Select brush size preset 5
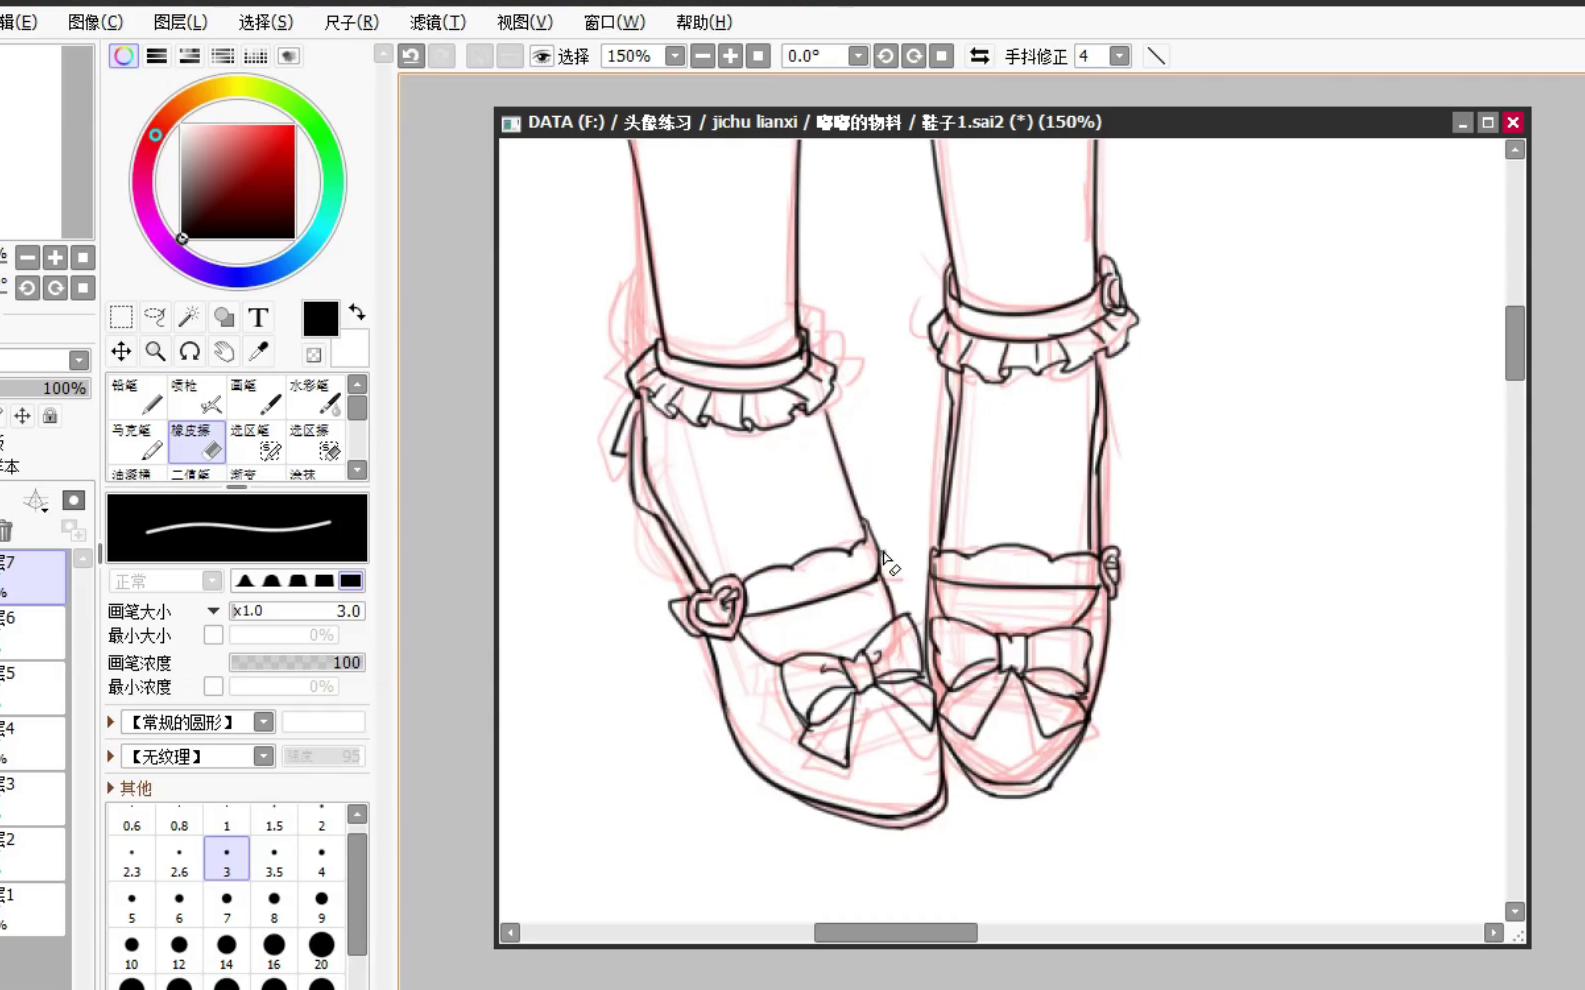This screenshot has height=990, width=1585. (131, 906)
